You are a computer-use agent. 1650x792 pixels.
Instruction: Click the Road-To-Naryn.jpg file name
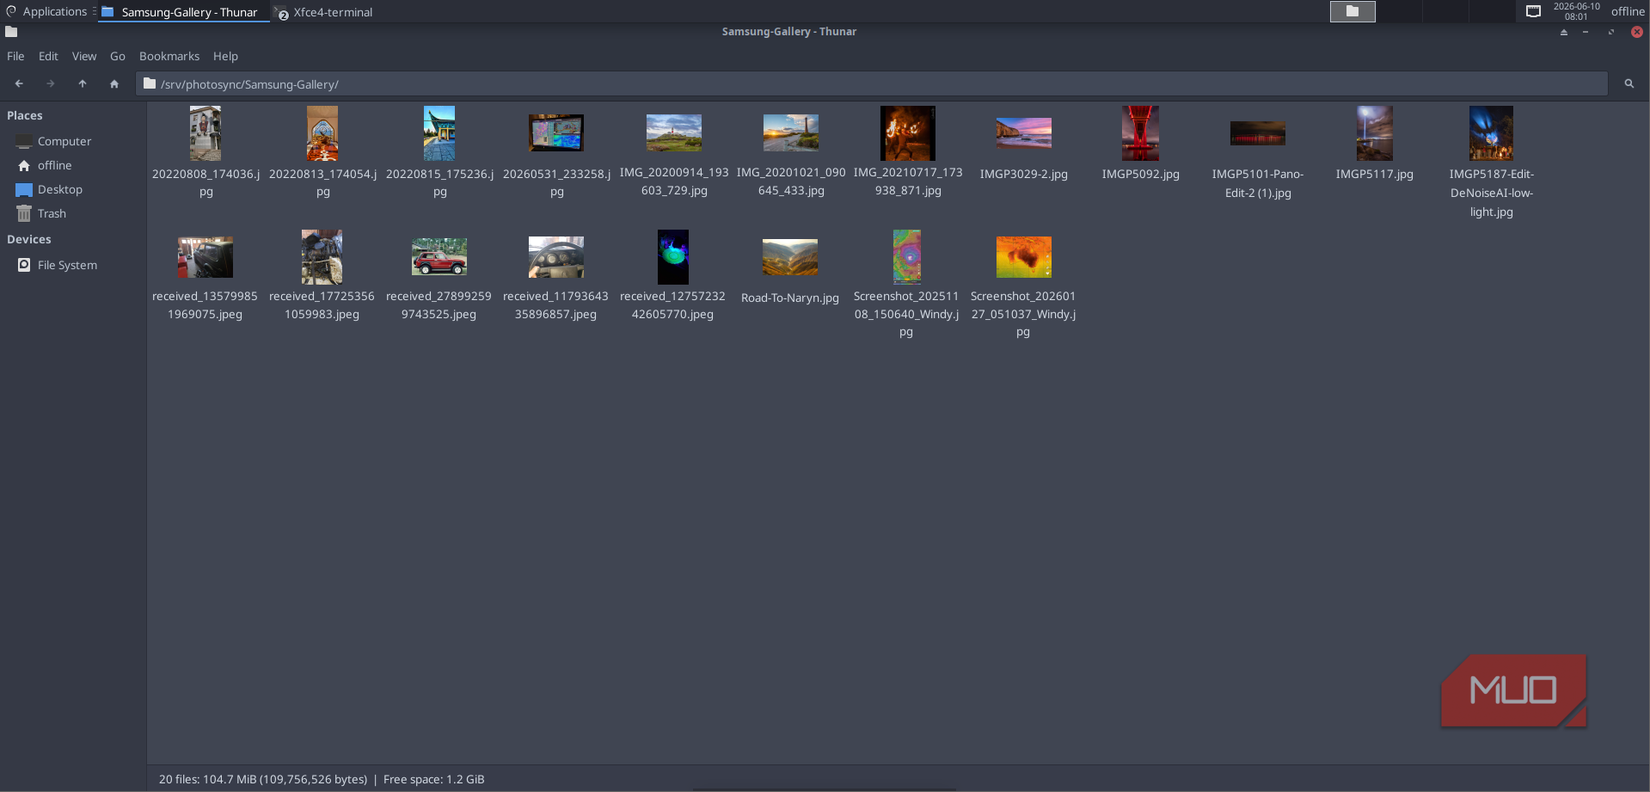click(x=790, y=298)
